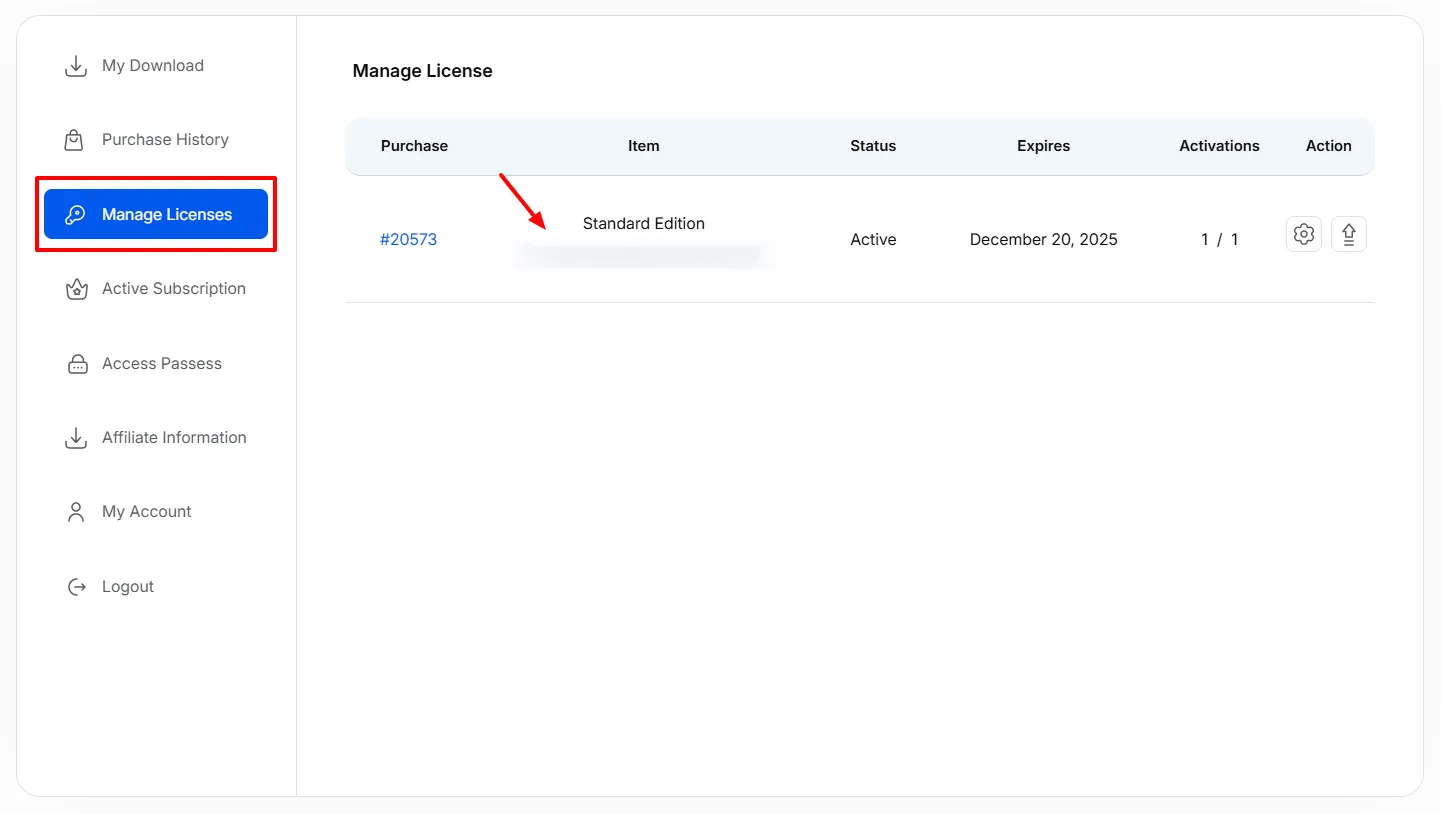Open the Active Subscription section

pyautogui.click(x=173, y=288)
